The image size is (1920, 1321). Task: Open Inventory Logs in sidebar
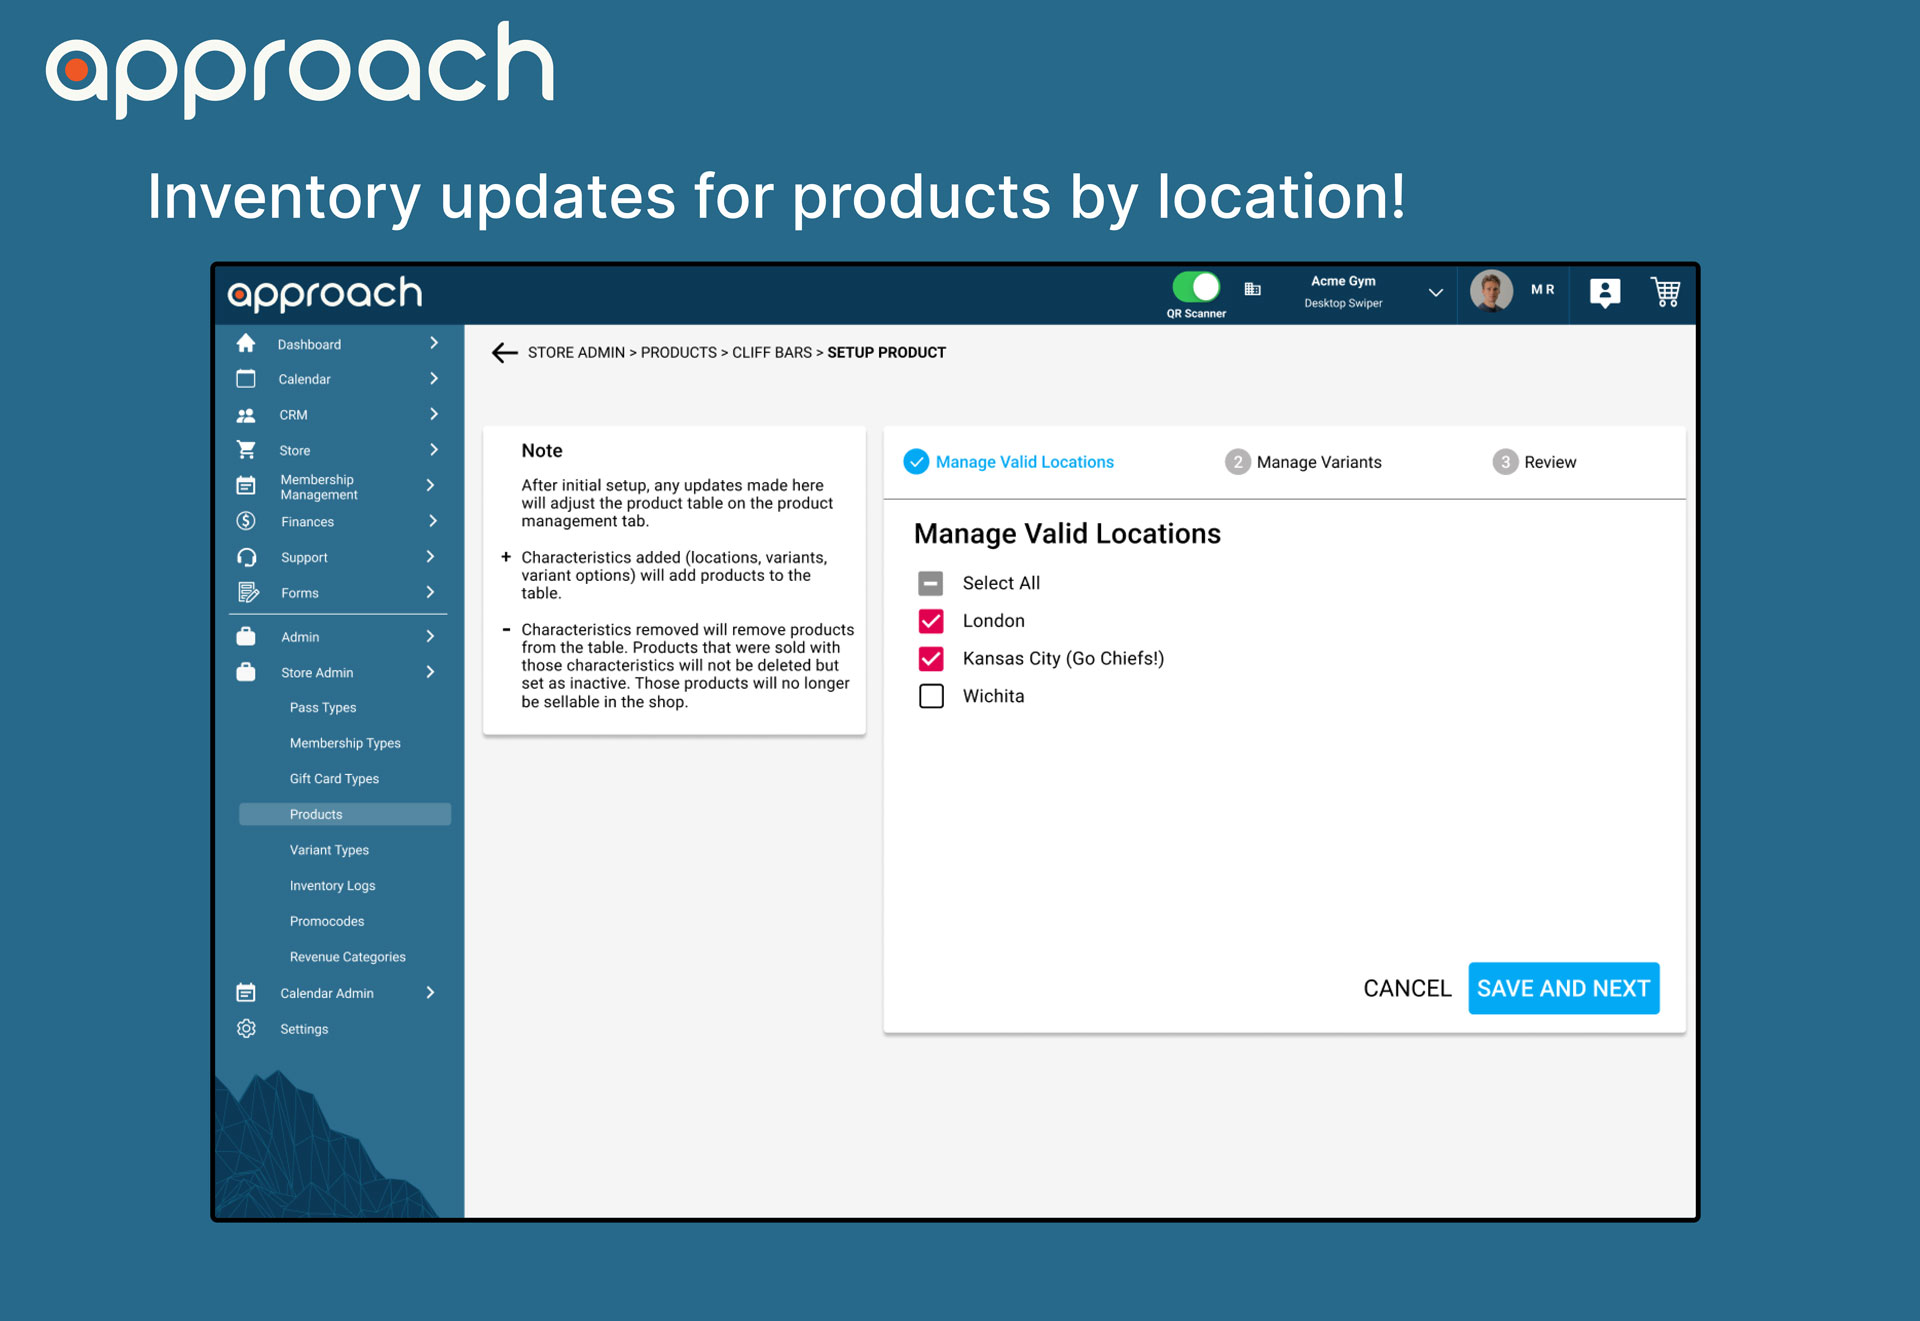pyautogui.click(x=332, y=885)
